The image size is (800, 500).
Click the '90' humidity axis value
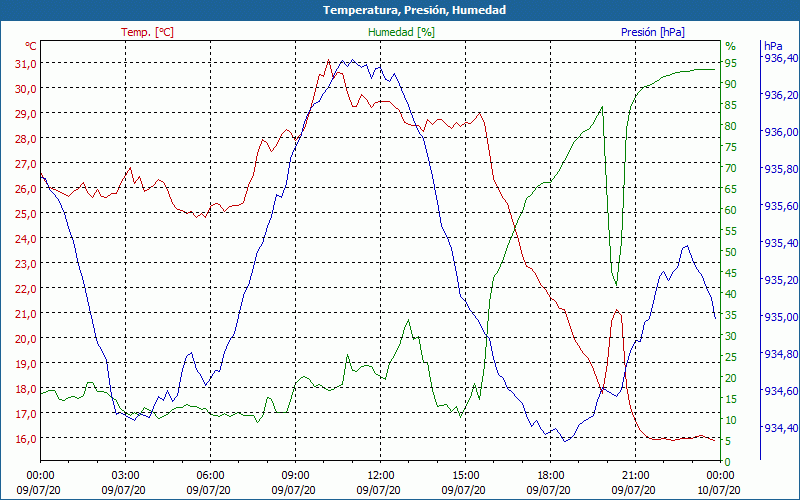point(731,84)
